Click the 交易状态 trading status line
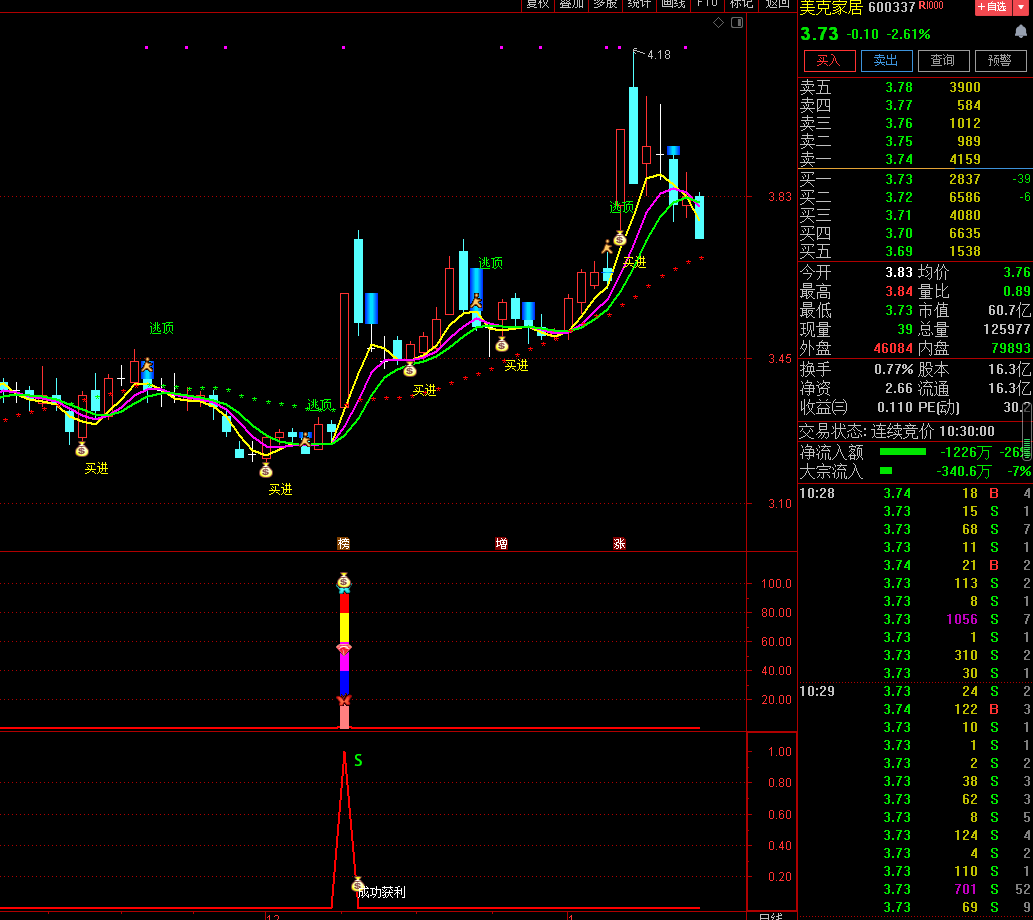The image size is (1033, 920). (x=897, y=432)
